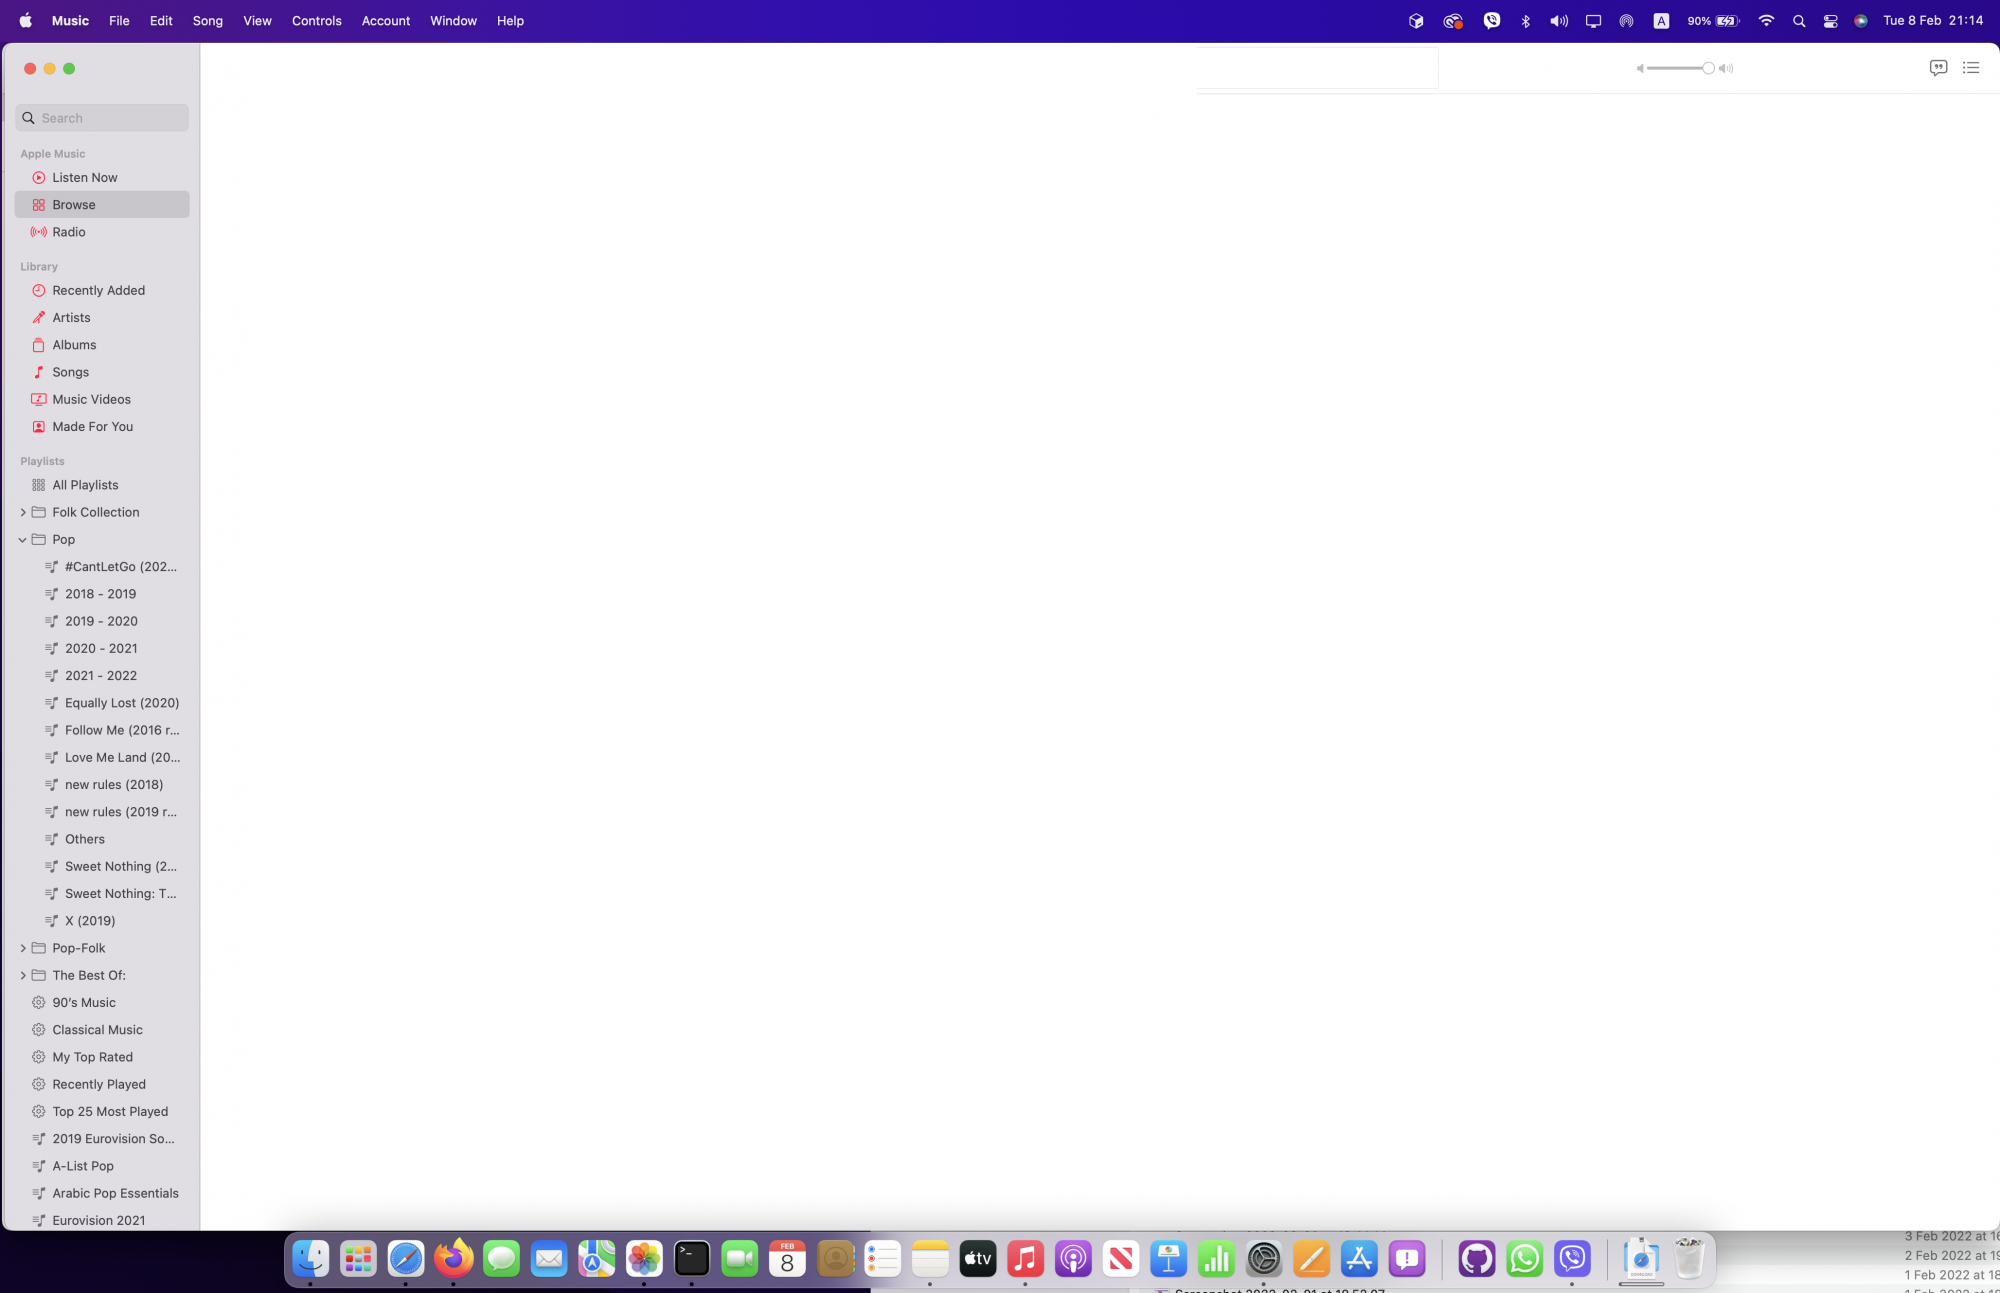Click the Podcasts icon in Dock
2000x1293 pixels.
coord(1072,1259)
